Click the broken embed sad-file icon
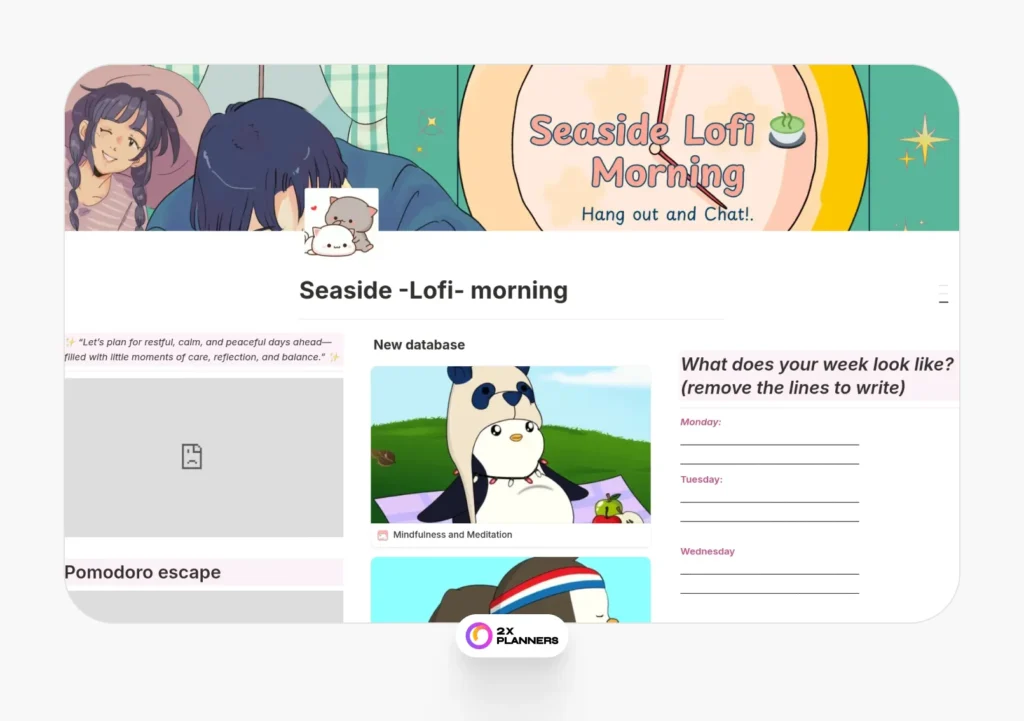 191,457
